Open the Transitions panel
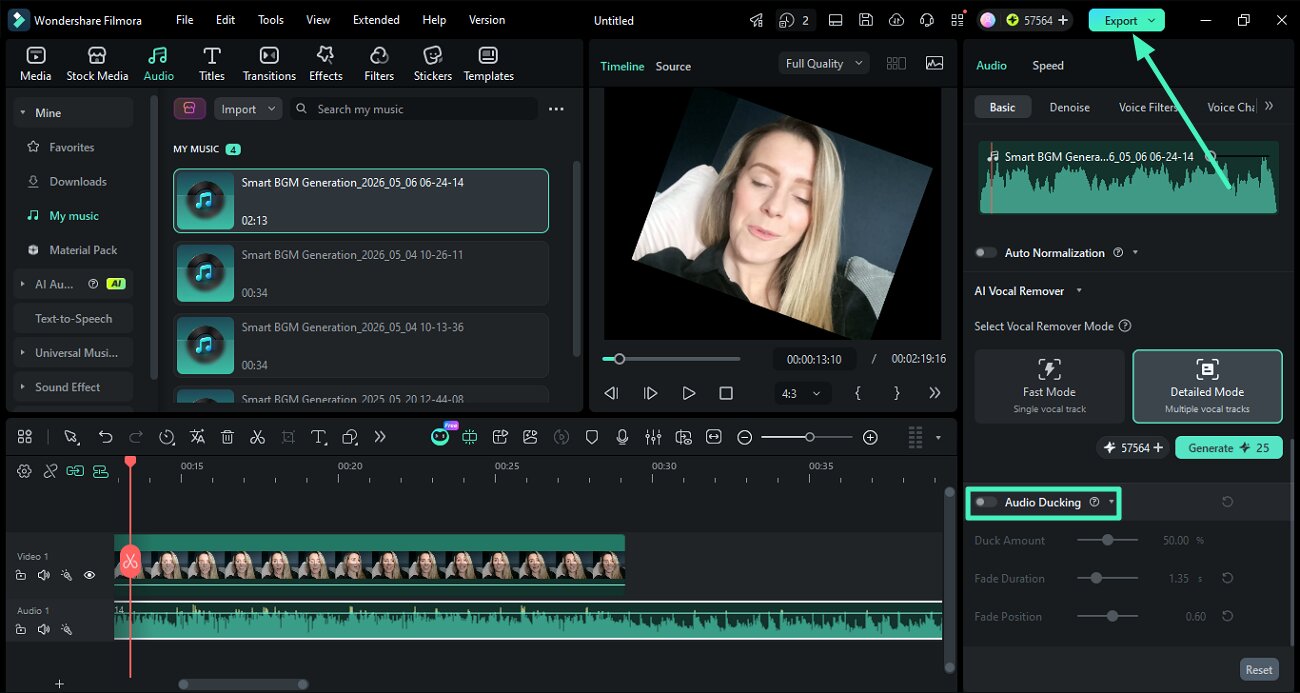 [x=269, y=64]
